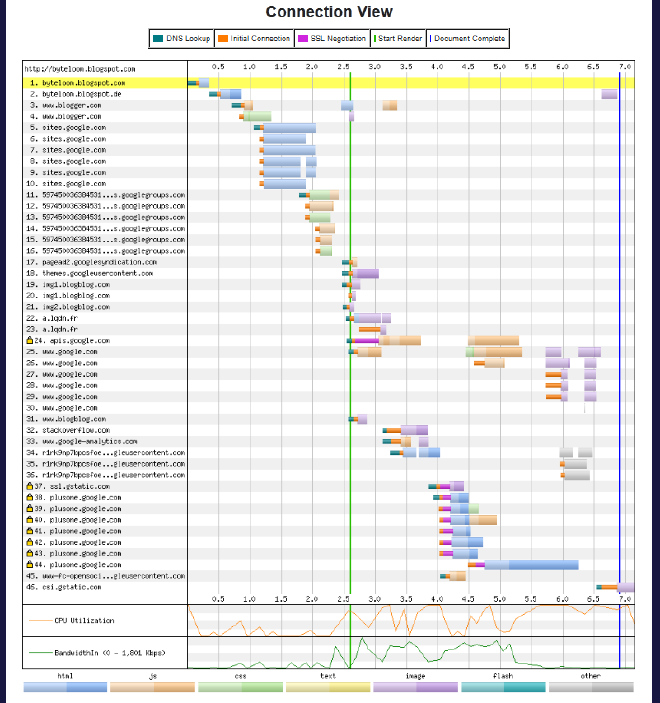Click the yellow text color bar

coord(328,687)
